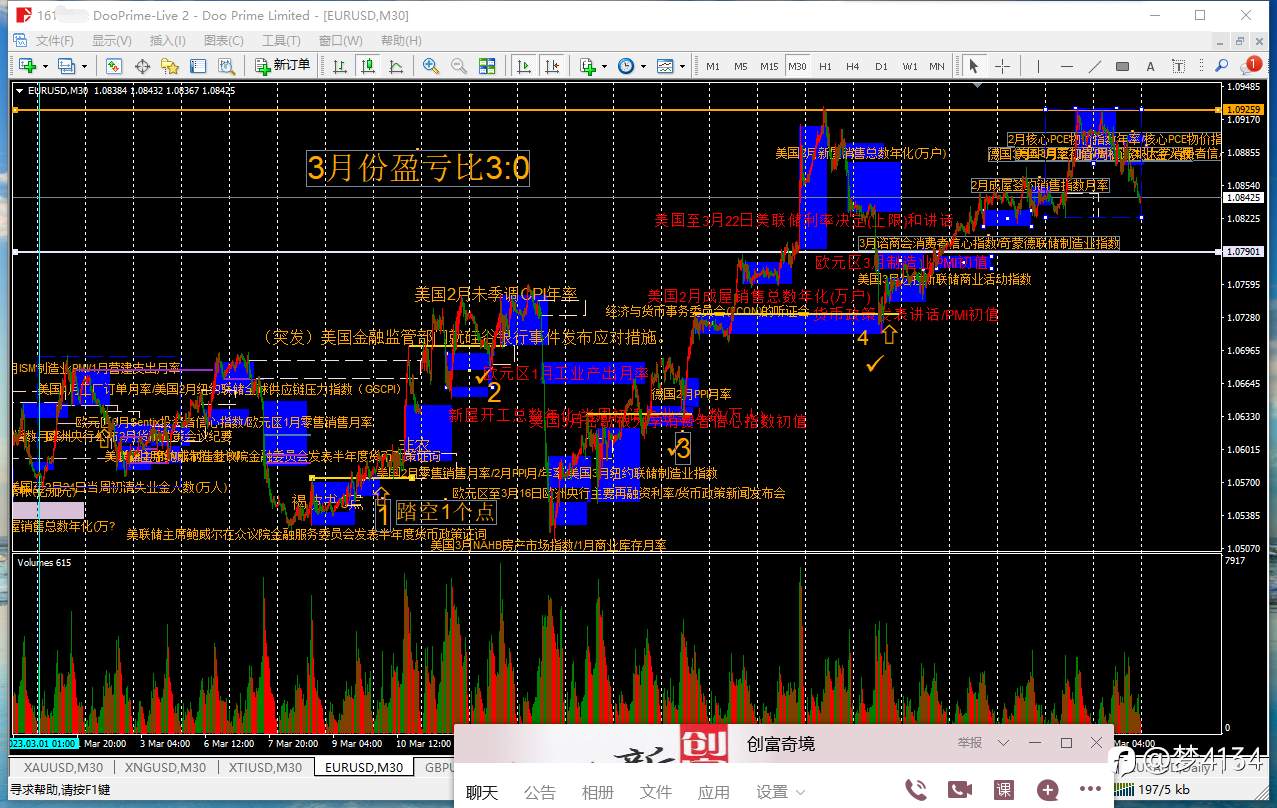The image size is (1277, 808).
Task: Select the W1 timeframe
Action: [x=910, y=66]
